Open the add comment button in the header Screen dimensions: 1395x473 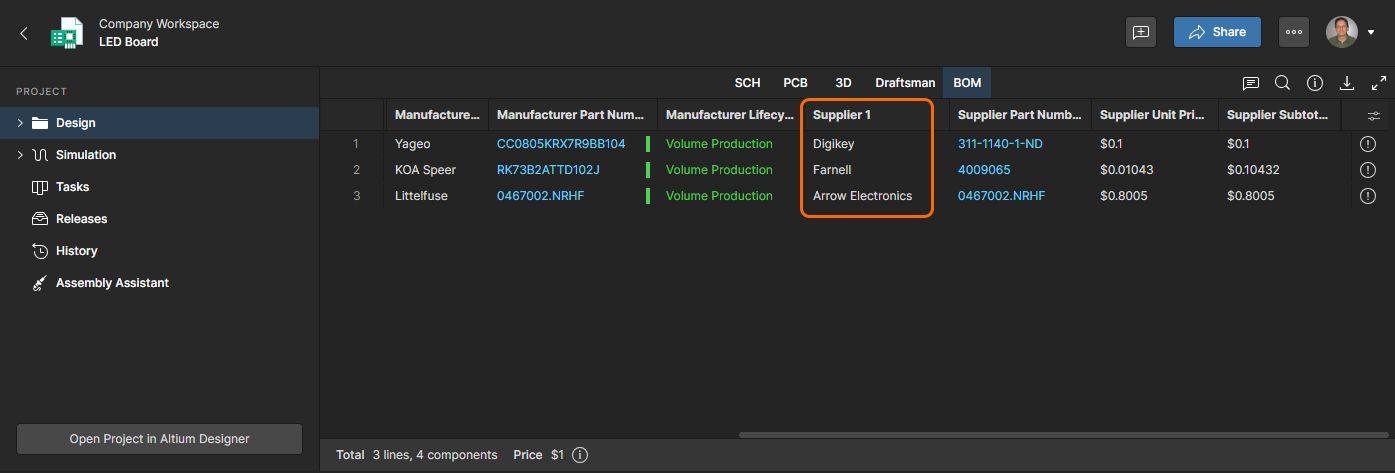[x=1141, y=32]
